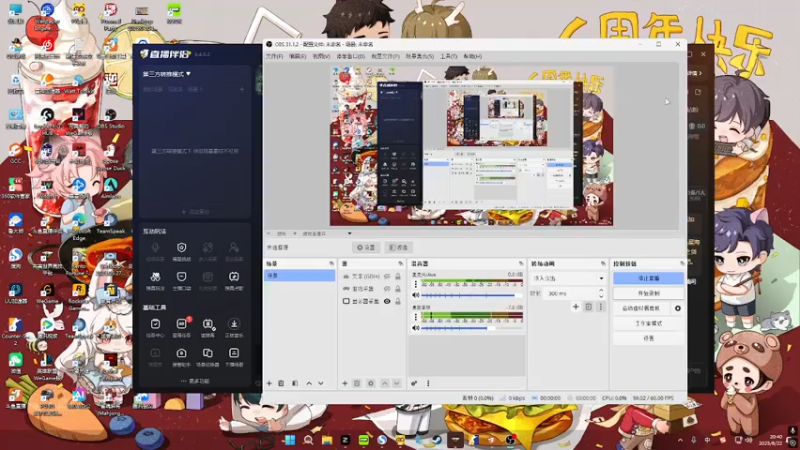Open the Edit menu in OBS

[x=297, y=57]
